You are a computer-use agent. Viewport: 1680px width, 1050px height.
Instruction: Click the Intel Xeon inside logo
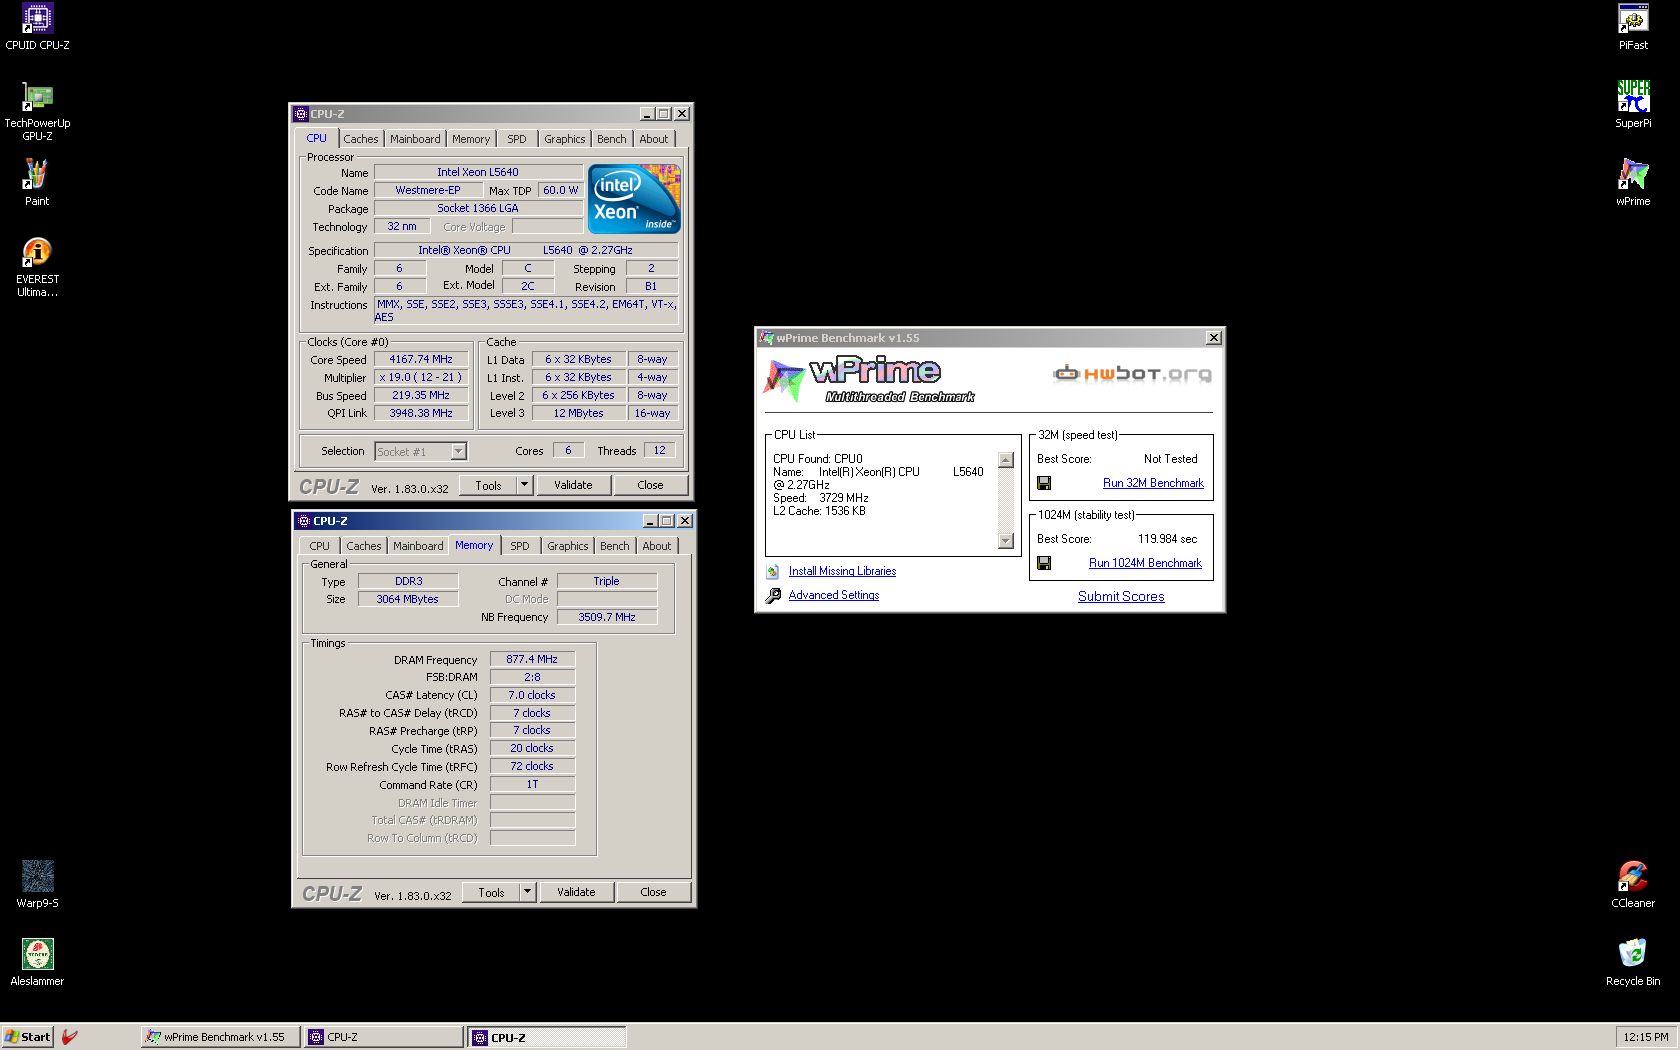tap(634, 198)
